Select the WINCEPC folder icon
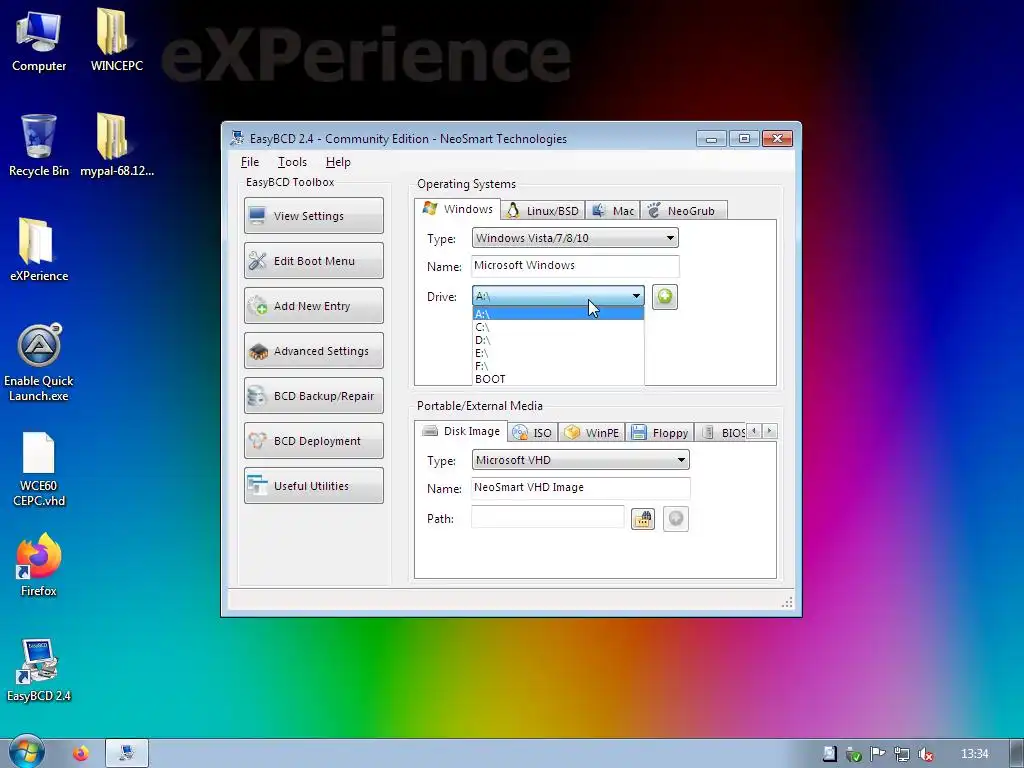The height and width of the screenshot is (768, 1024). tap(116, 40)
